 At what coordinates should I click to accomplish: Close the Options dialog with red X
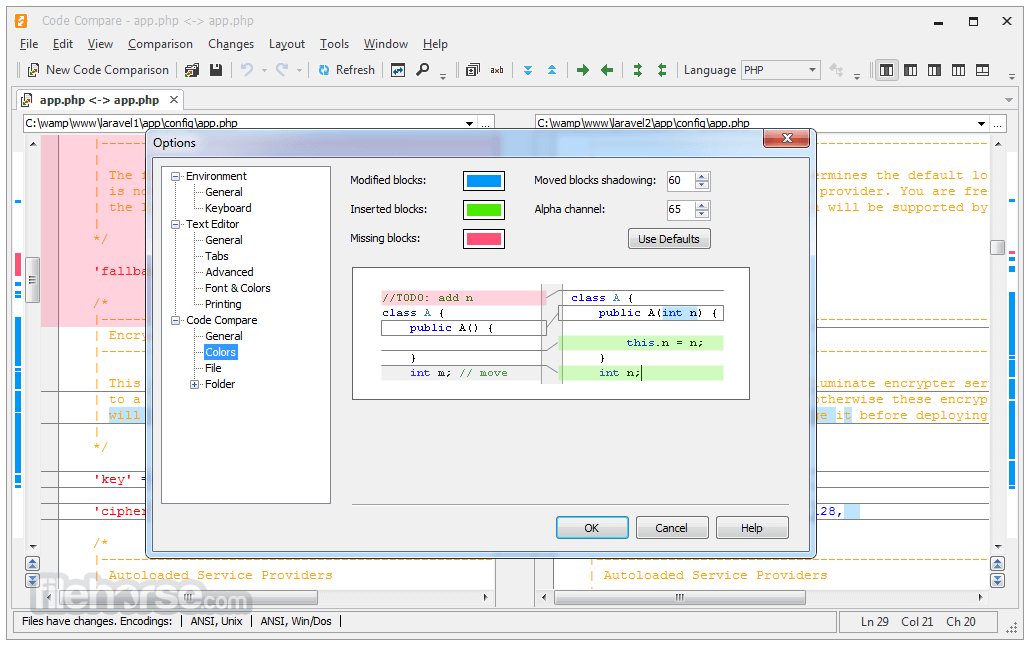(787, 138)
